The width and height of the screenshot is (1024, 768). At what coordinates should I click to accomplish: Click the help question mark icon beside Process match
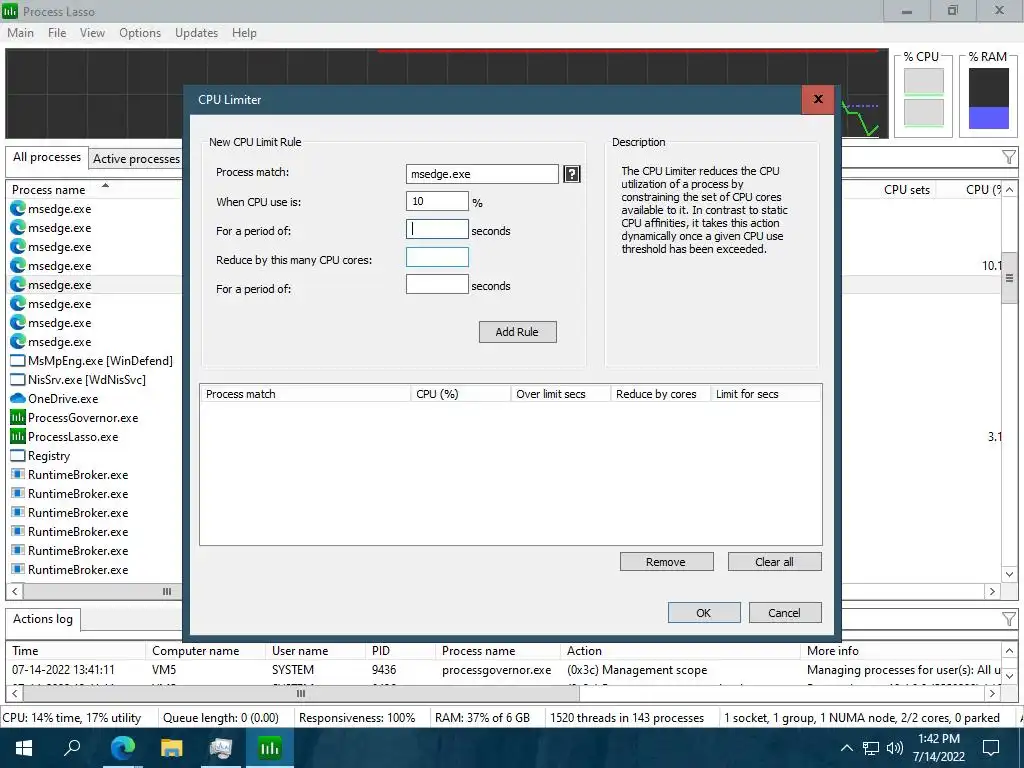[x=571, y=174]
